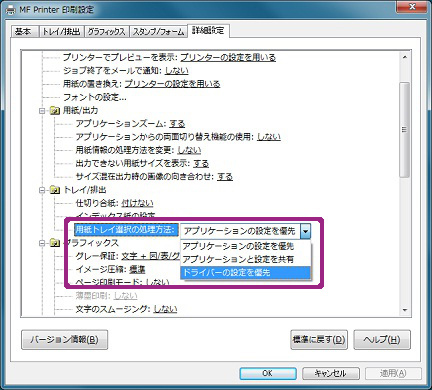
Task: Click しない value for 文字のスムージング
Action: pyautogui.click(x=165, y=309)
